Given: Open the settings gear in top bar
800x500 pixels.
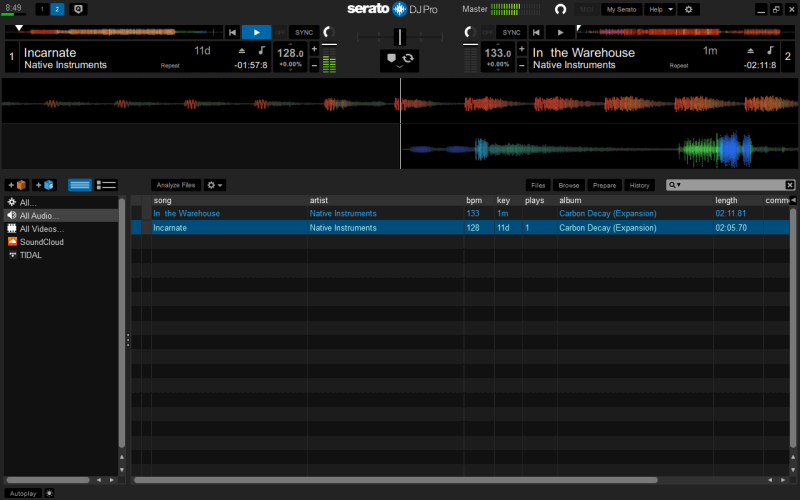Looking at the screenshot, I should pos(688,9).
